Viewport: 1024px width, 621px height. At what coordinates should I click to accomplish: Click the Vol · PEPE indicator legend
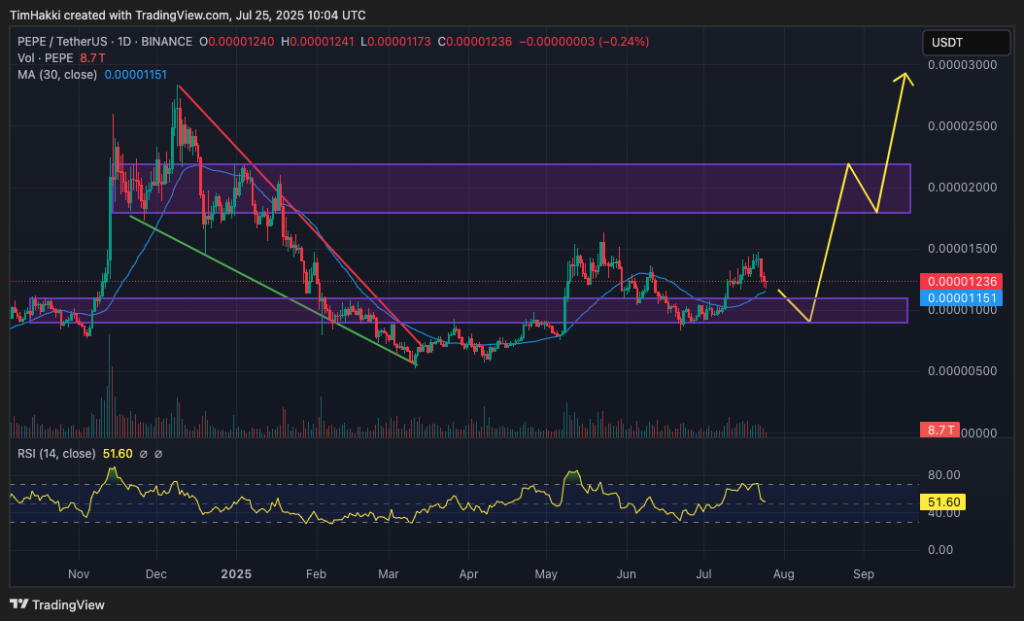pyautogui.click(x=38, y=58)
